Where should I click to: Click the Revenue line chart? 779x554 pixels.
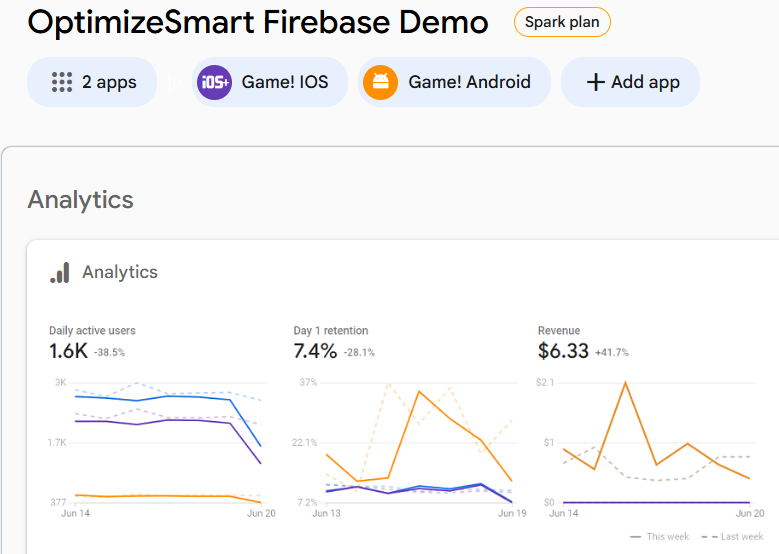click(x=657, y=442)
